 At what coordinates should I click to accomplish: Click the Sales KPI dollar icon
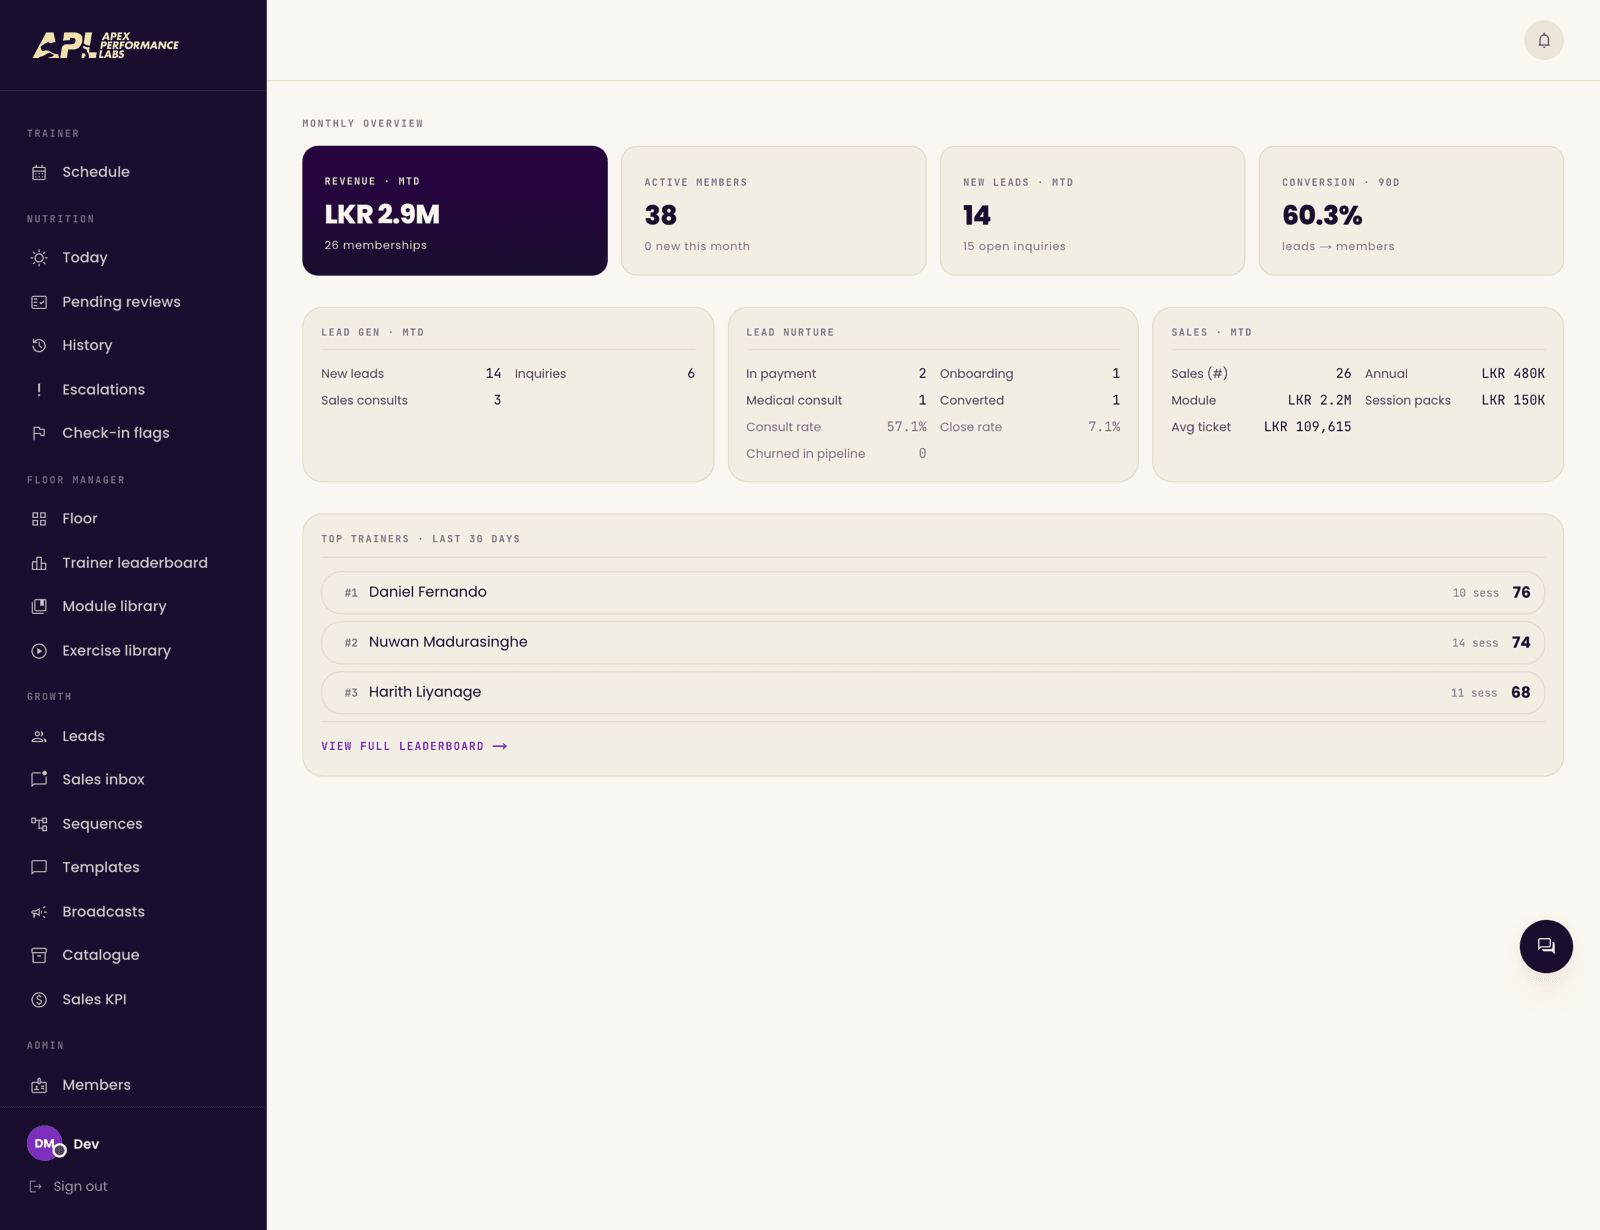(39, 1000)
